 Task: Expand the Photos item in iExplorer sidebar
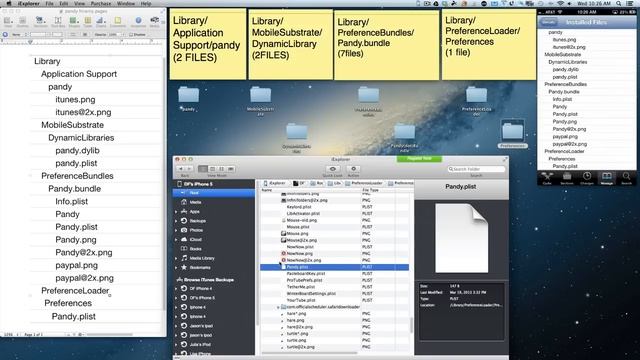[x=176, y=230]
